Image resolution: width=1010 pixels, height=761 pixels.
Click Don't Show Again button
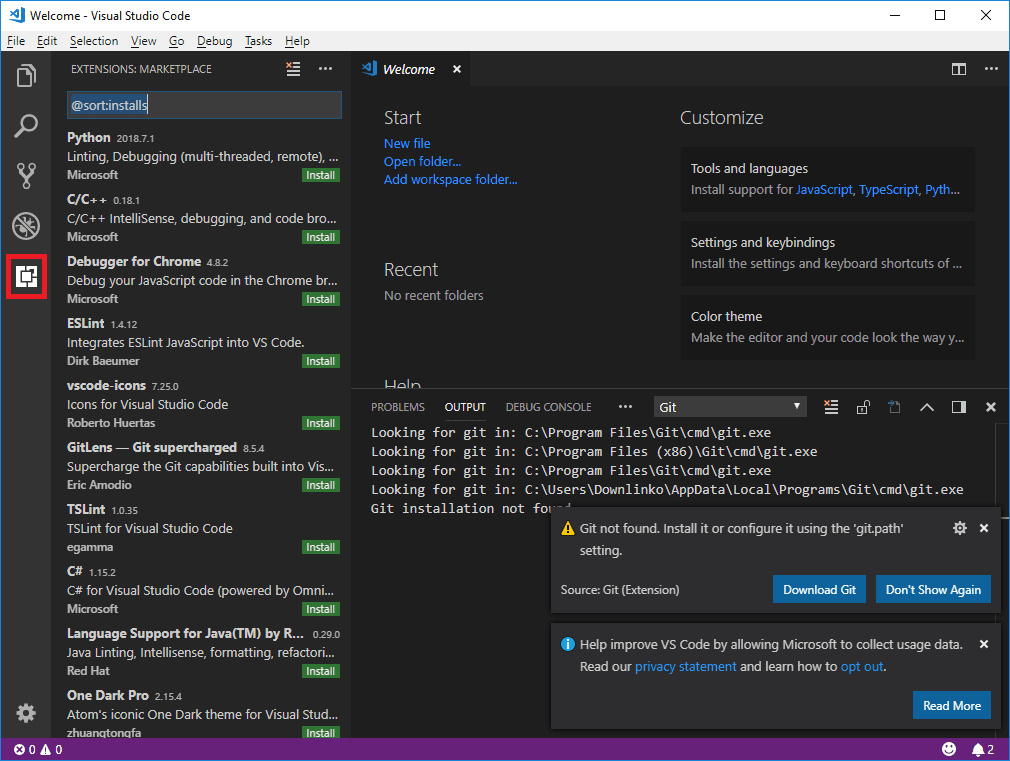(x=933, y=590)
